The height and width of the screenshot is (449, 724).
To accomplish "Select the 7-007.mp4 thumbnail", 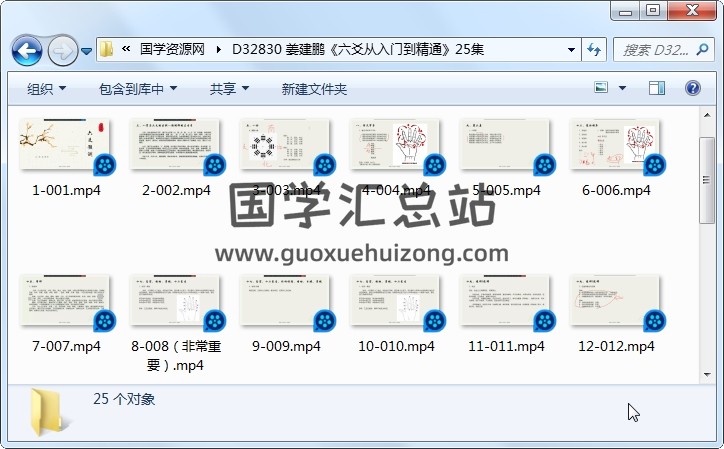I will tap(65, 300).
